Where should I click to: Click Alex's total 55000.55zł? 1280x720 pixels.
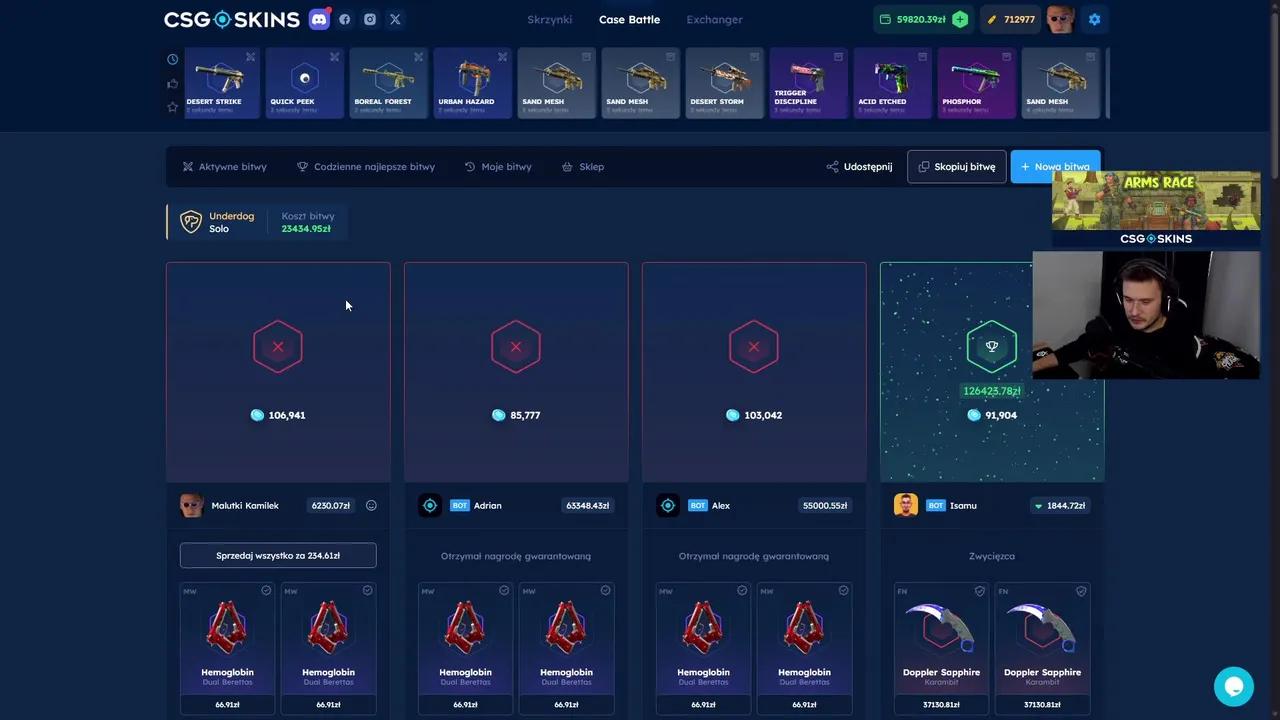825,505
